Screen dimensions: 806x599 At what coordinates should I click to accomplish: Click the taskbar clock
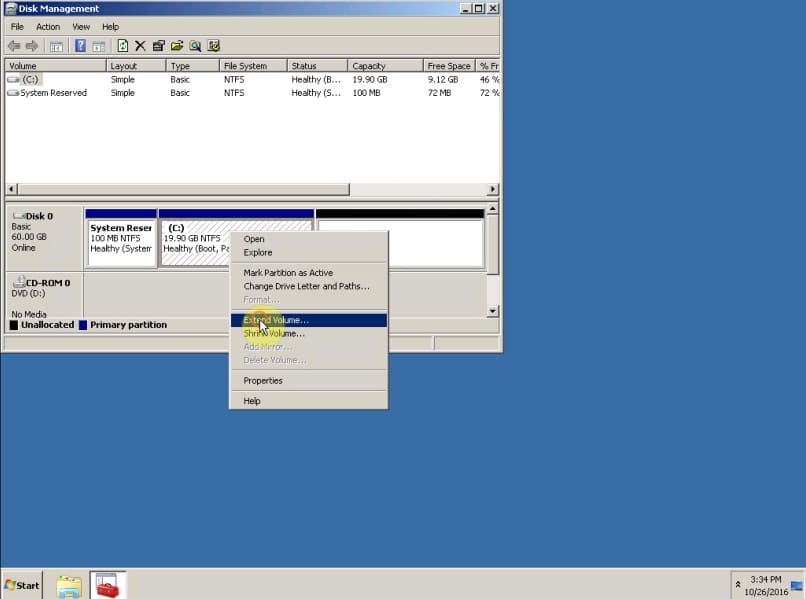click(764, 585)
